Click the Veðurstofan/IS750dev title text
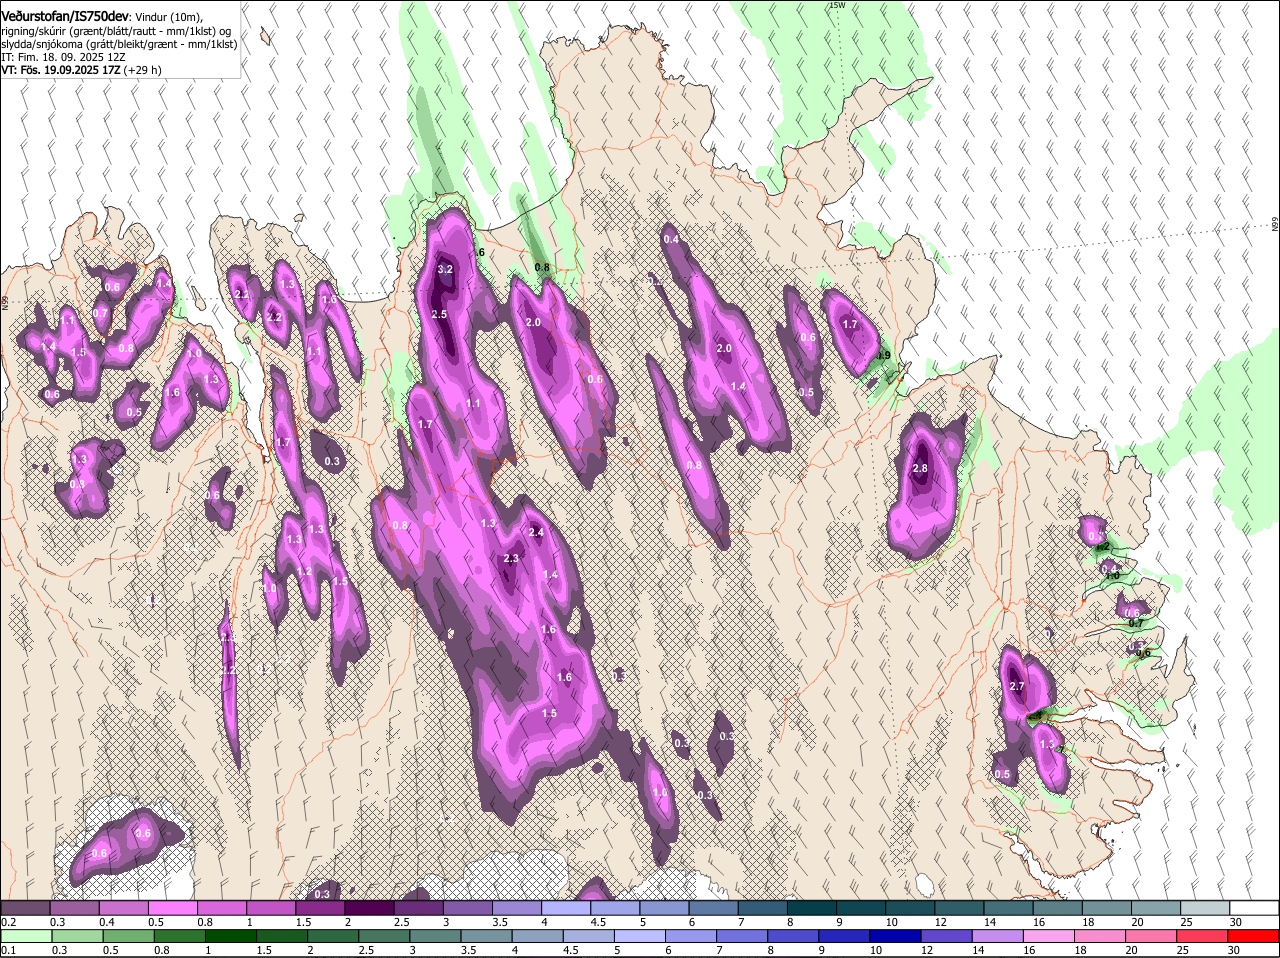Viewport: 1280px width, 958px height. pyautogui.click(x=65, y=17)
